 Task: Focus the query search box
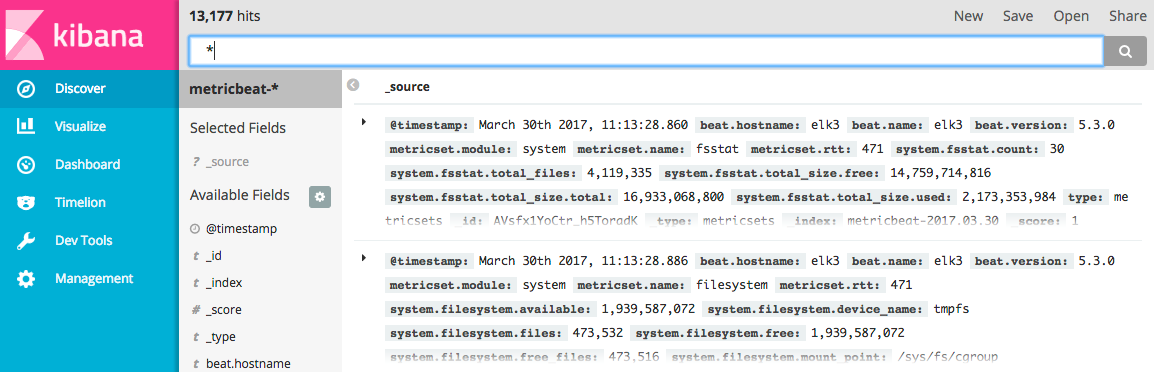[x=645, y=51]
